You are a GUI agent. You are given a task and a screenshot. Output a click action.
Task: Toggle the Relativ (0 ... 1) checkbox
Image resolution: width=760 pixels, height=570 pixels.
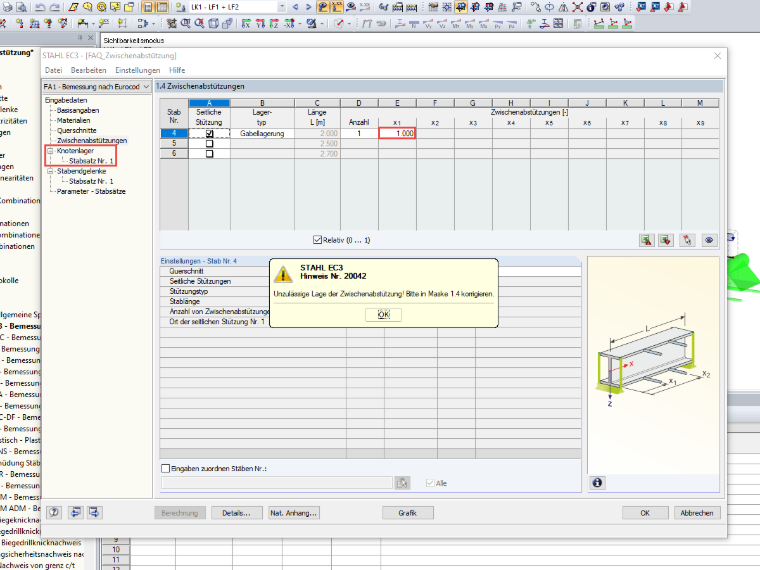pyautogui.click(x=317, y=240)
